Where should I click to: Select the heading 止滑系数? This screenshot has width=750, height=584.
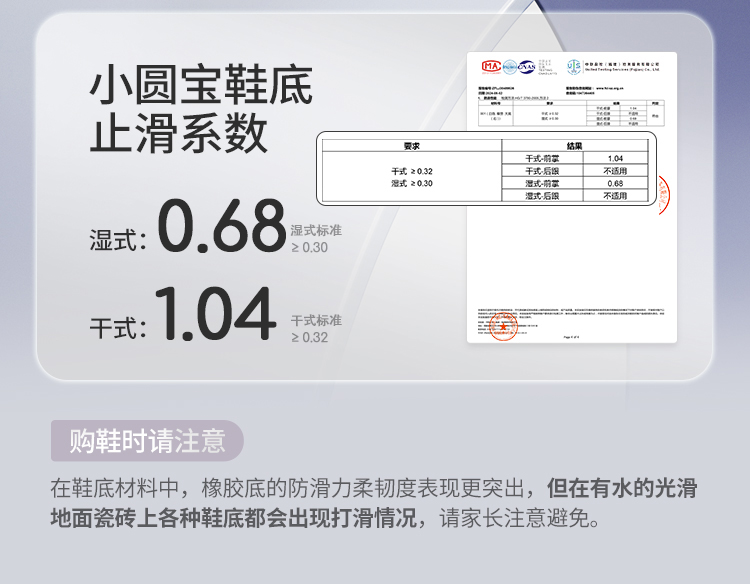(x=178, y=133)
